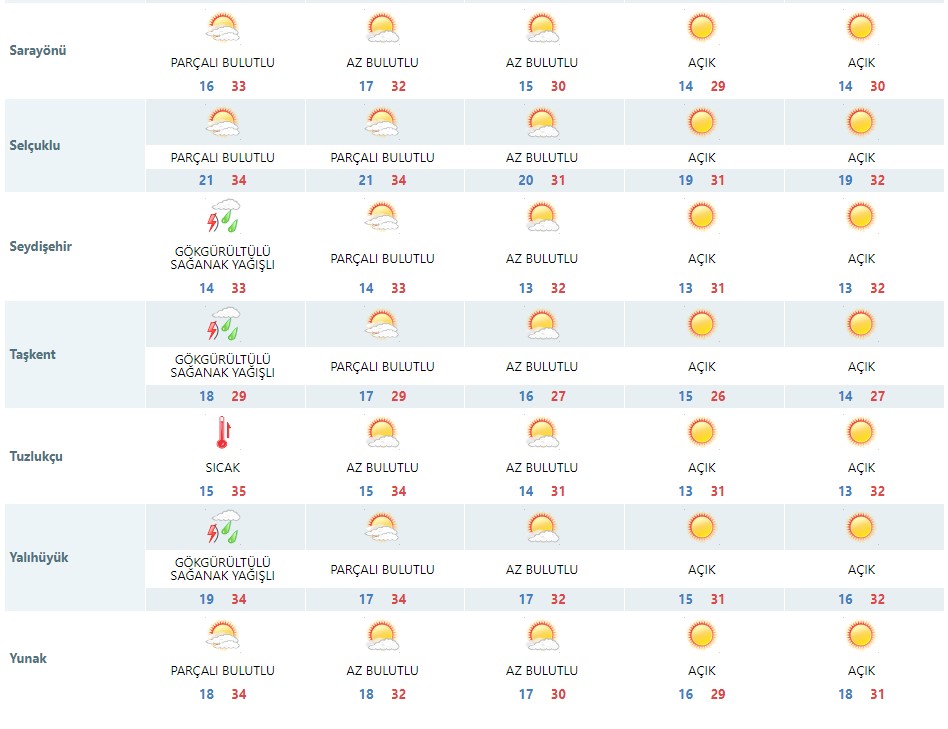Click Sarayönü's first partly cloudy icon
This screenshot has width=948, height=729.
coord(223,27)
